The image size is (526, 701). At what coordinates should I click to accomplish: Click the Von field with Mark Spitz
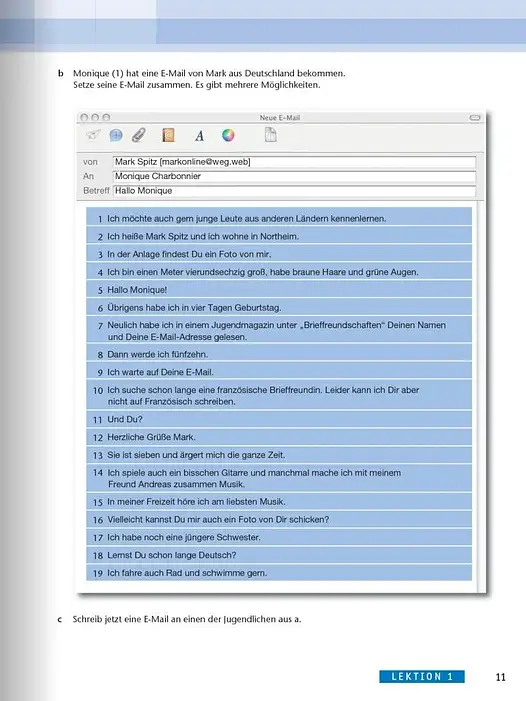(294, 162)
